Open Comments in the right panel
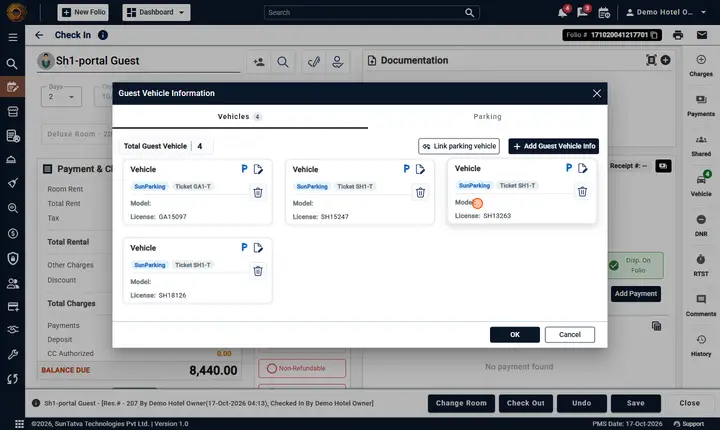The height and width of the screenshot is (430, 720). [x=701, y=306]
